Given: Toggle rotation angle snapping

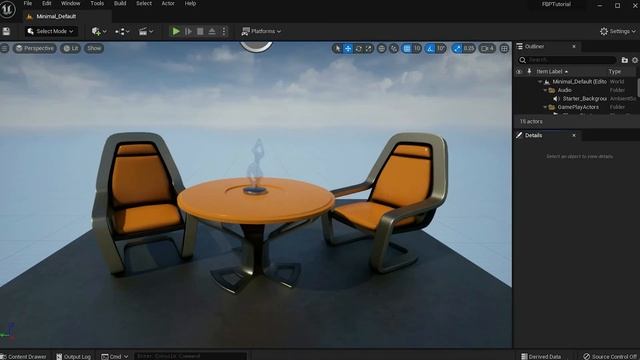Looking at the screenshot, I should click(x=430, y=49).
